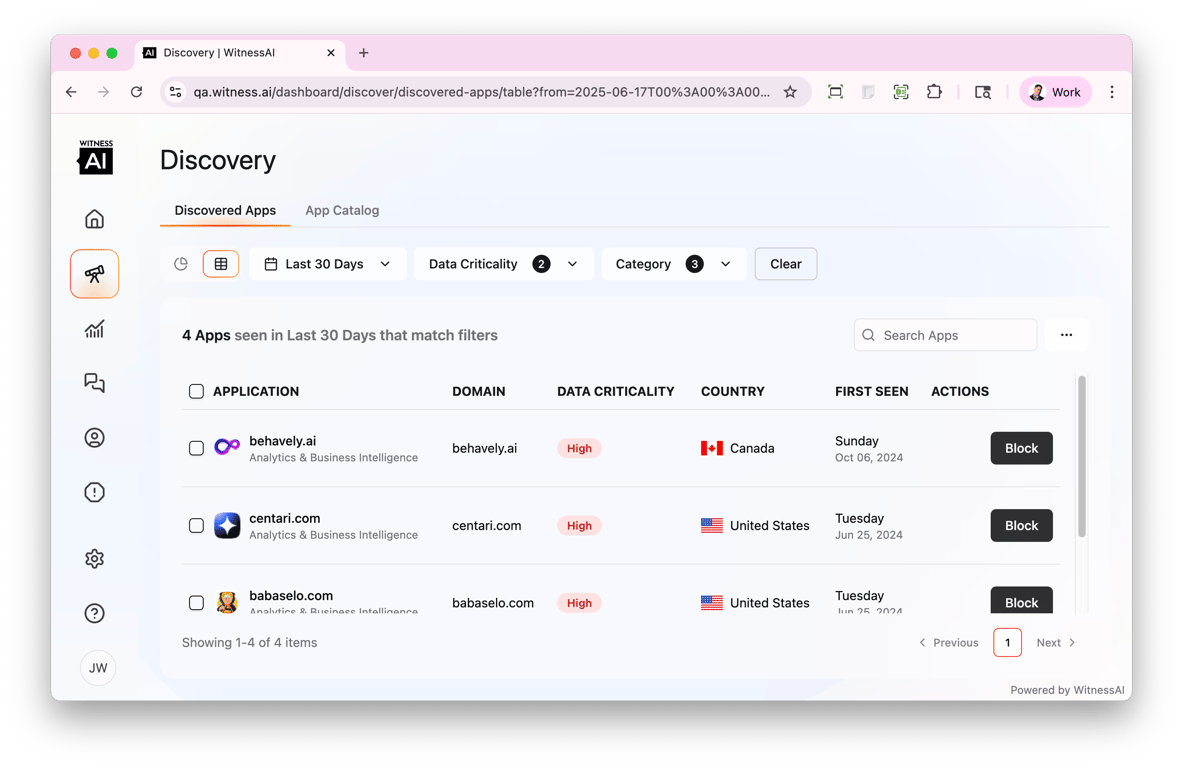Open the help question mark icon
This screenshot has height=768, width=1183.
click(x=94, y=613)
